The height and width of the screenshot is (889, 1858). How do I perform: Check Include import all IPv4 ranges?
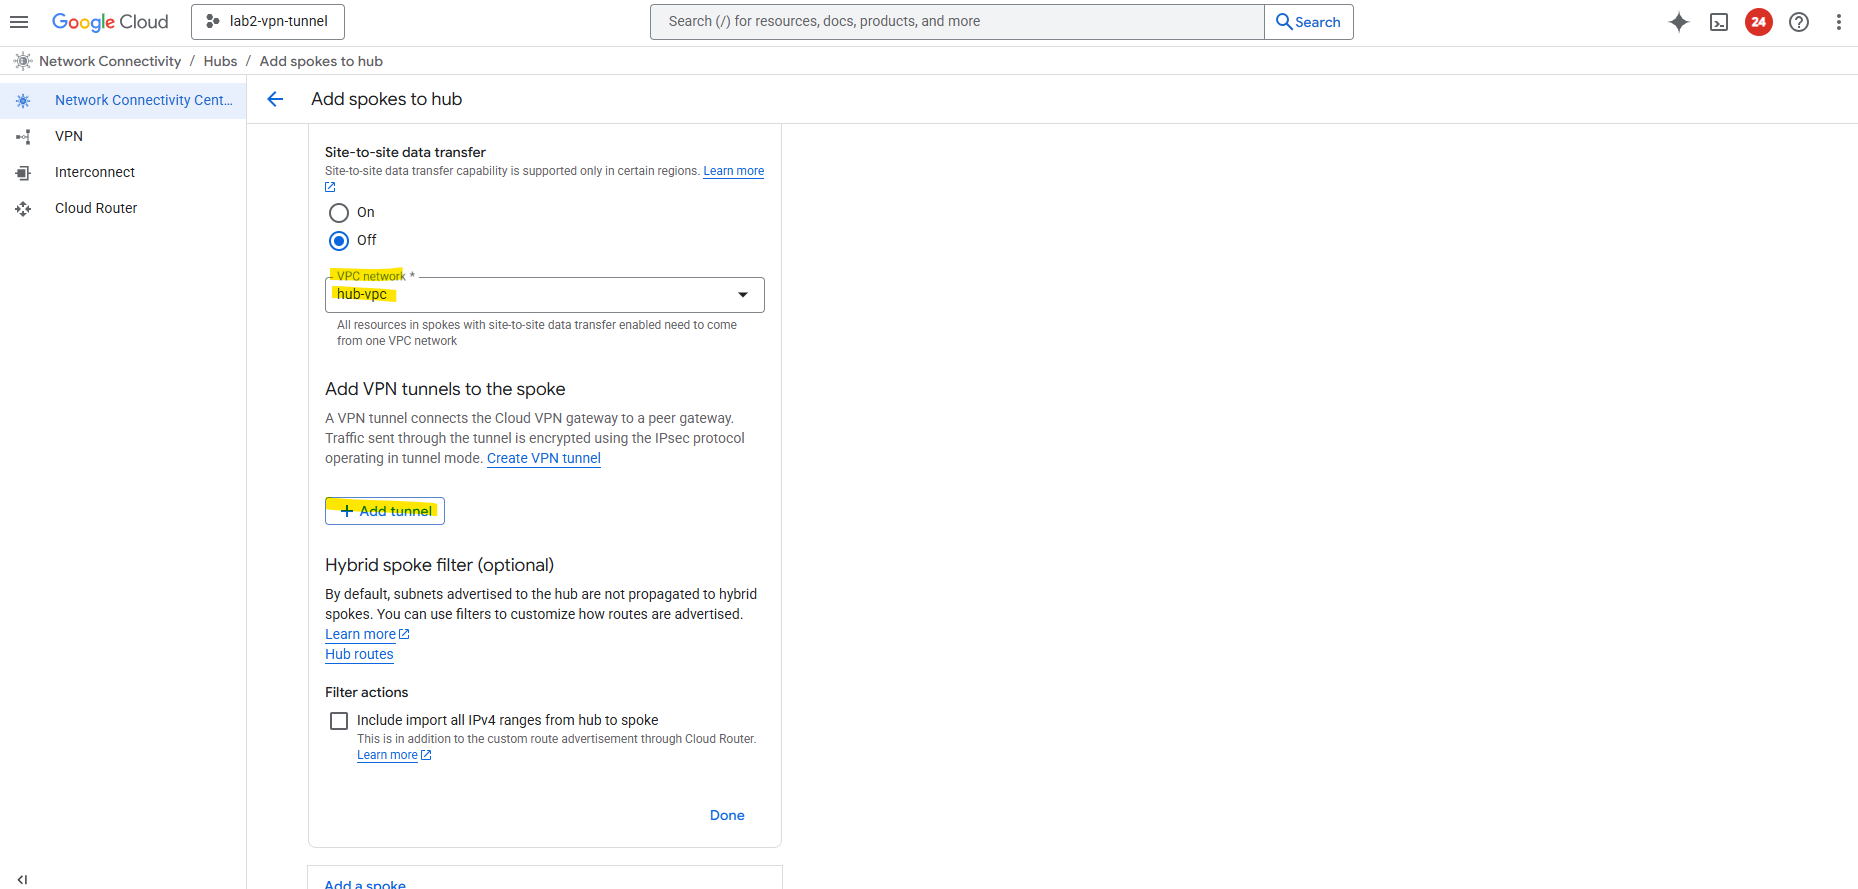click(x=339, y=721)
